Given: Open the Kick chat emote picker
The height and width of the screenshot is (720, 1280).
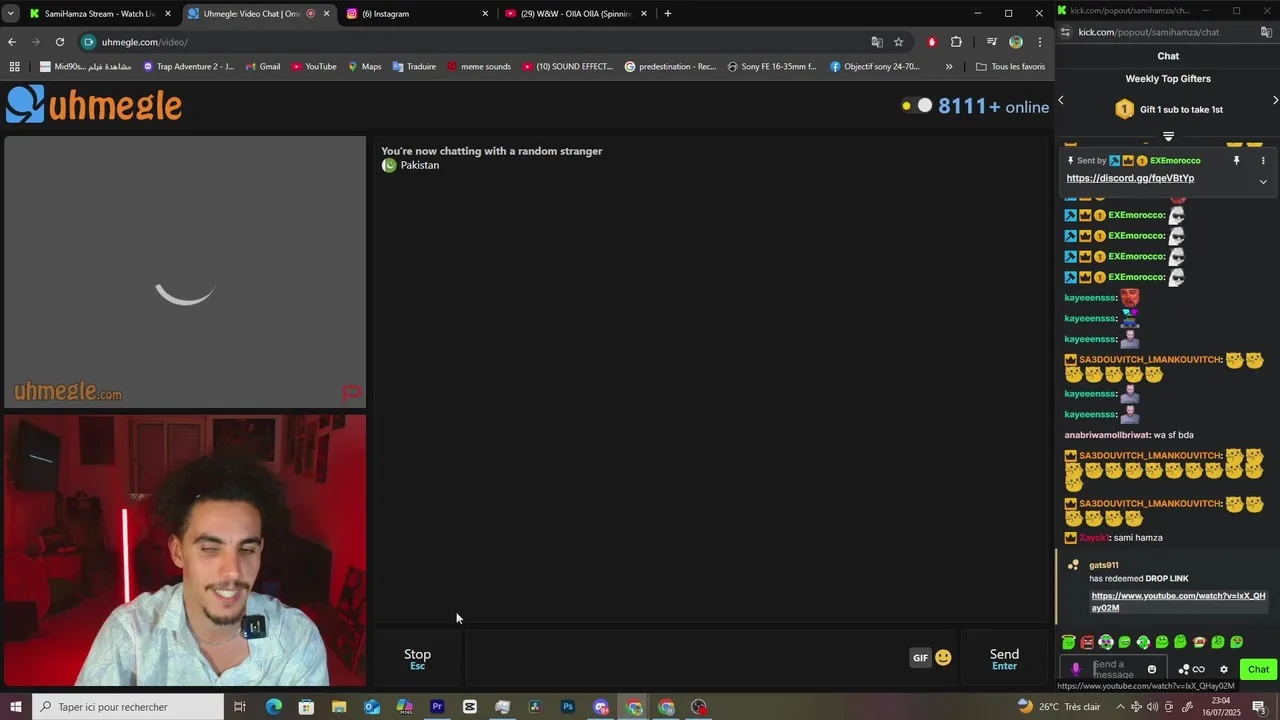Looking at the screenshot, I should click(1152, 670).
